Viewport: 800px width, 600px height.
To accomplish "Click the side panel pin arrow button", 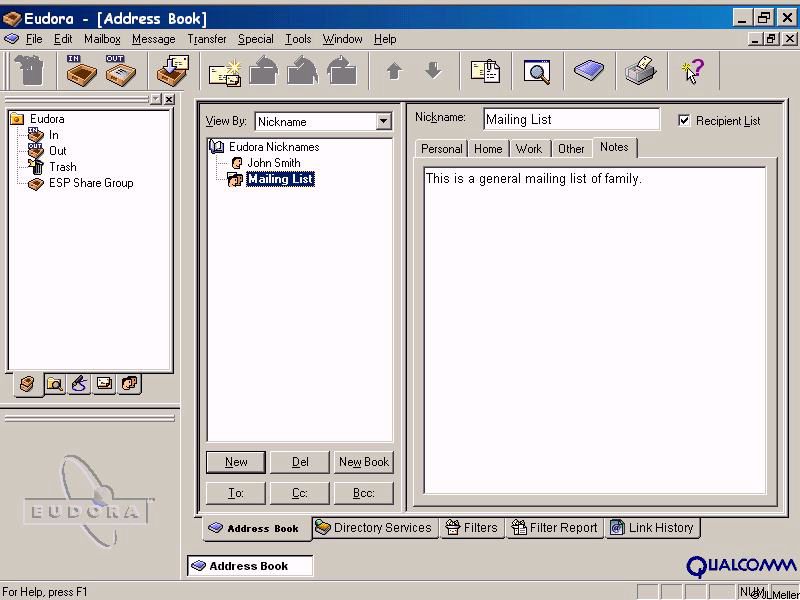I will [156, 99].
